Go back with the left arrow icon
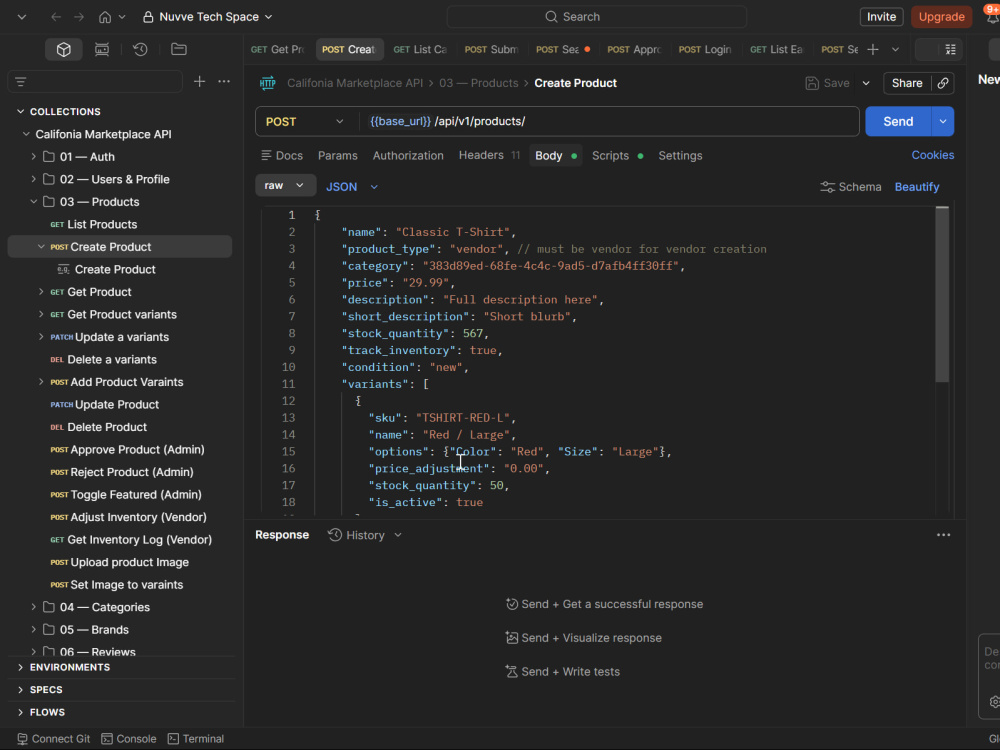The height and width of the screenshot is (750, 1000). [56, 17]
